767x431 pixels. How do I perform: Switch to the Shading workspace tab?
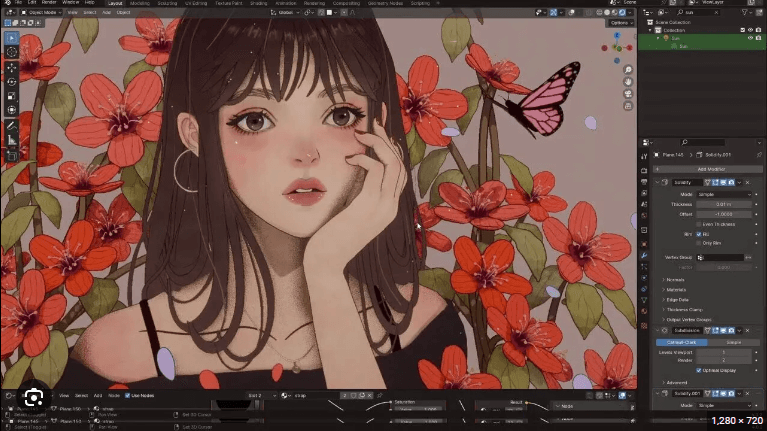point(259,3)
